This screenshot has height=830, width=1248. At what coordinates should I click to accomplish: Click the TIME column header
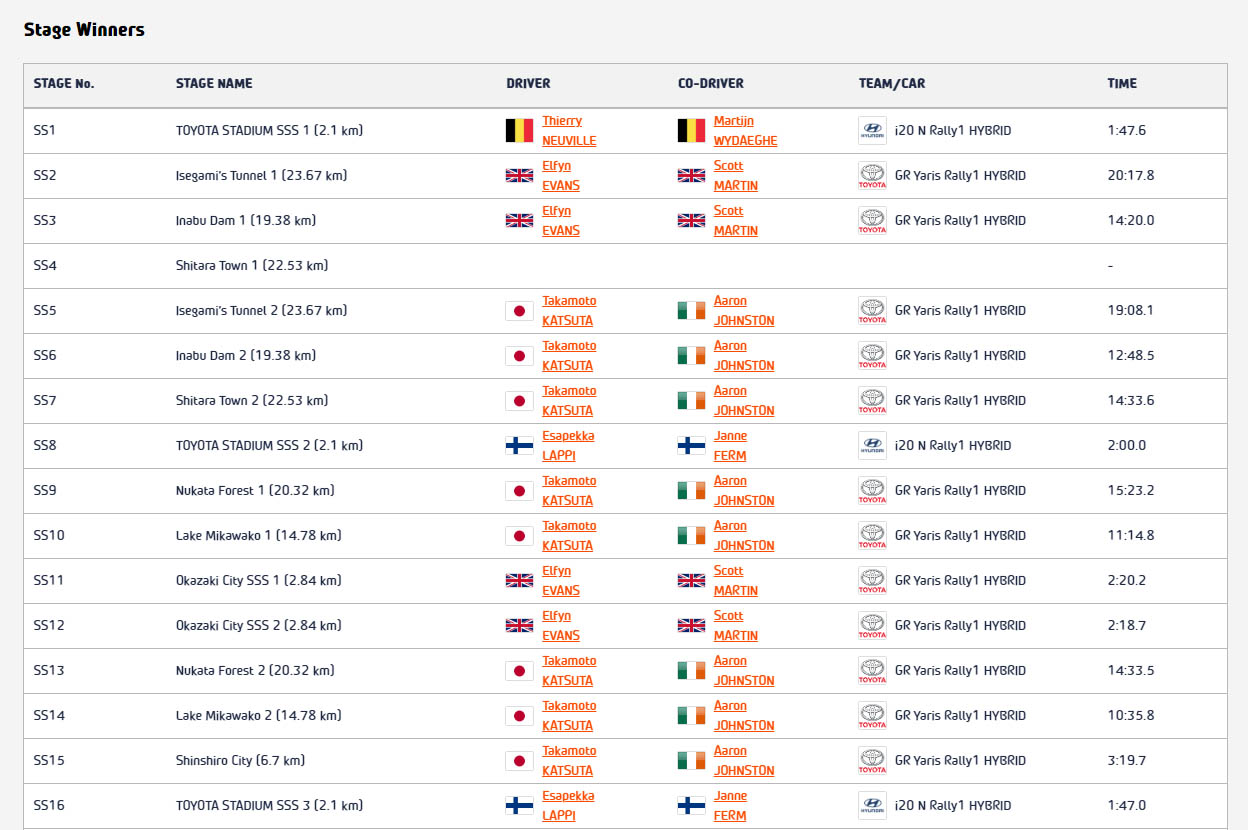pos(1122,84)
